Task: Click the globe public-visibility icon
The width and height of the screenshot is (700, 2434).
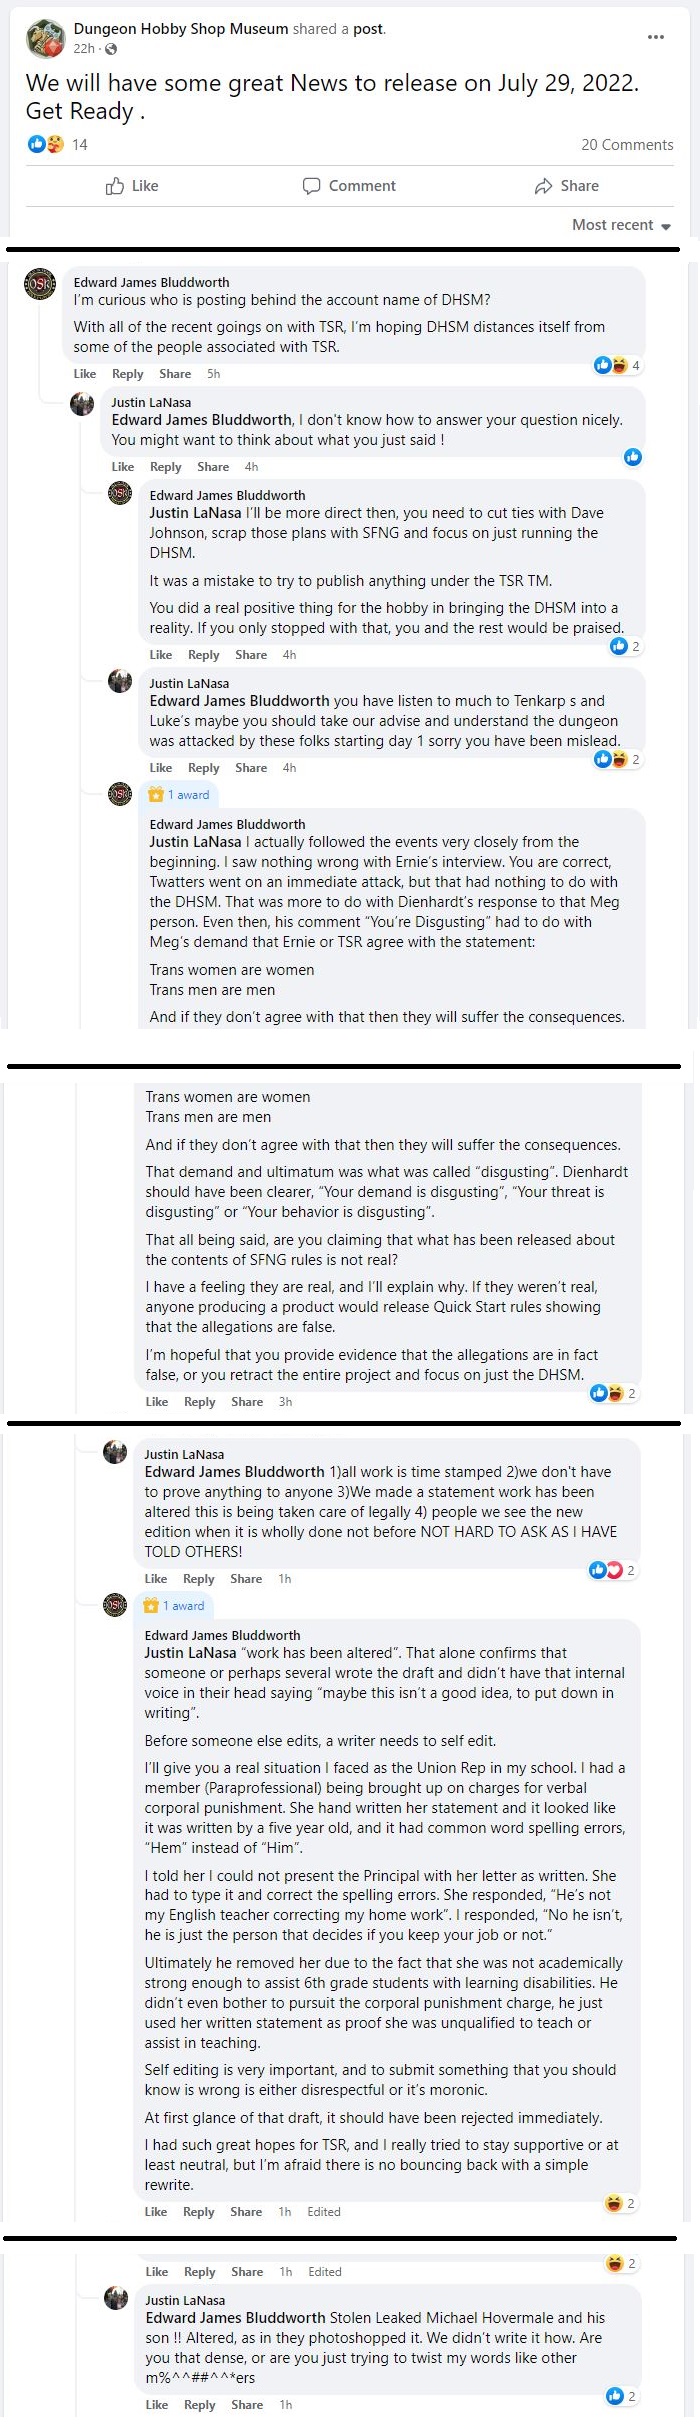Action: (110, 49)
